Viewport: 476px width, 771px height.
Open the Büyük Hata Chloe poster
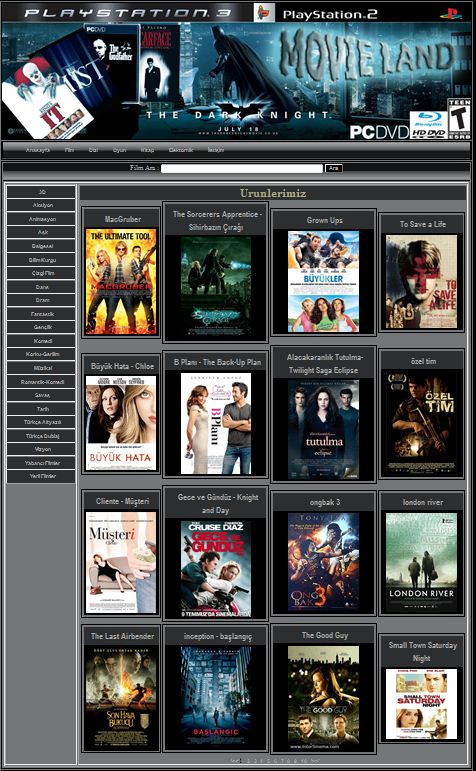[121, 423]
